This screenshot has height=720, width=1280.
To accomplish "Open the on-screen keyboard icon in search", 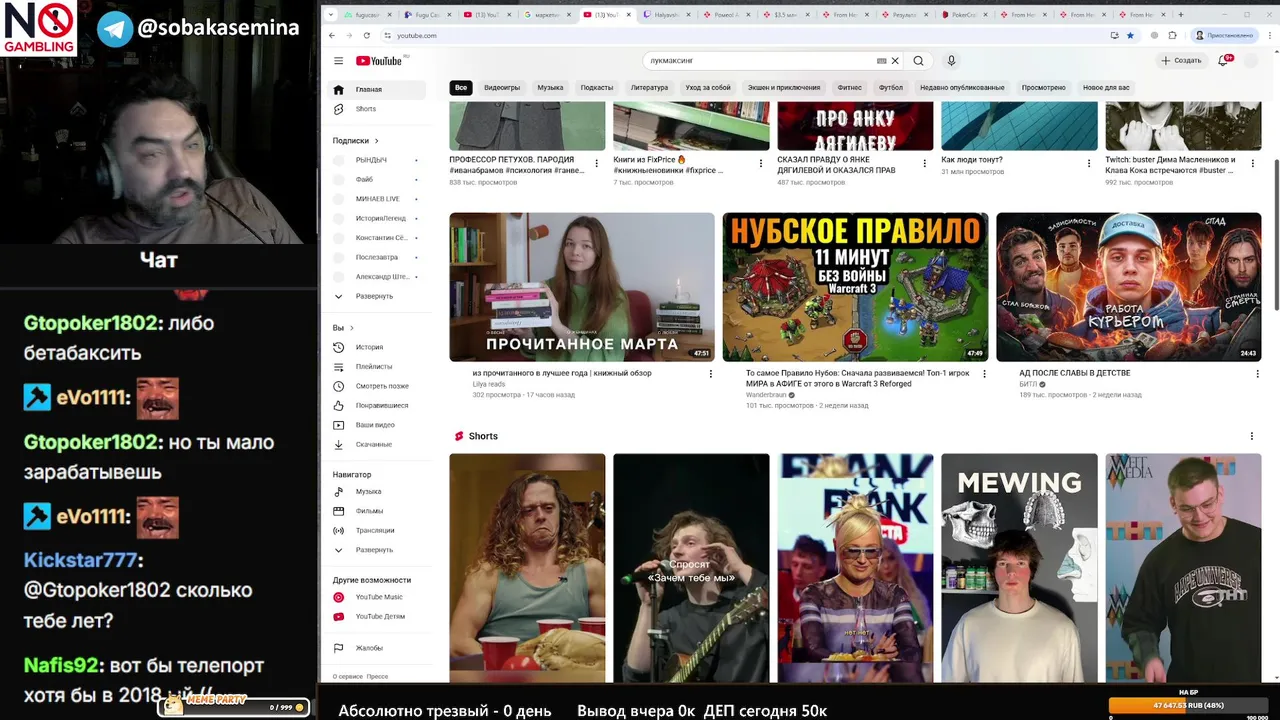I will [881, 61].
